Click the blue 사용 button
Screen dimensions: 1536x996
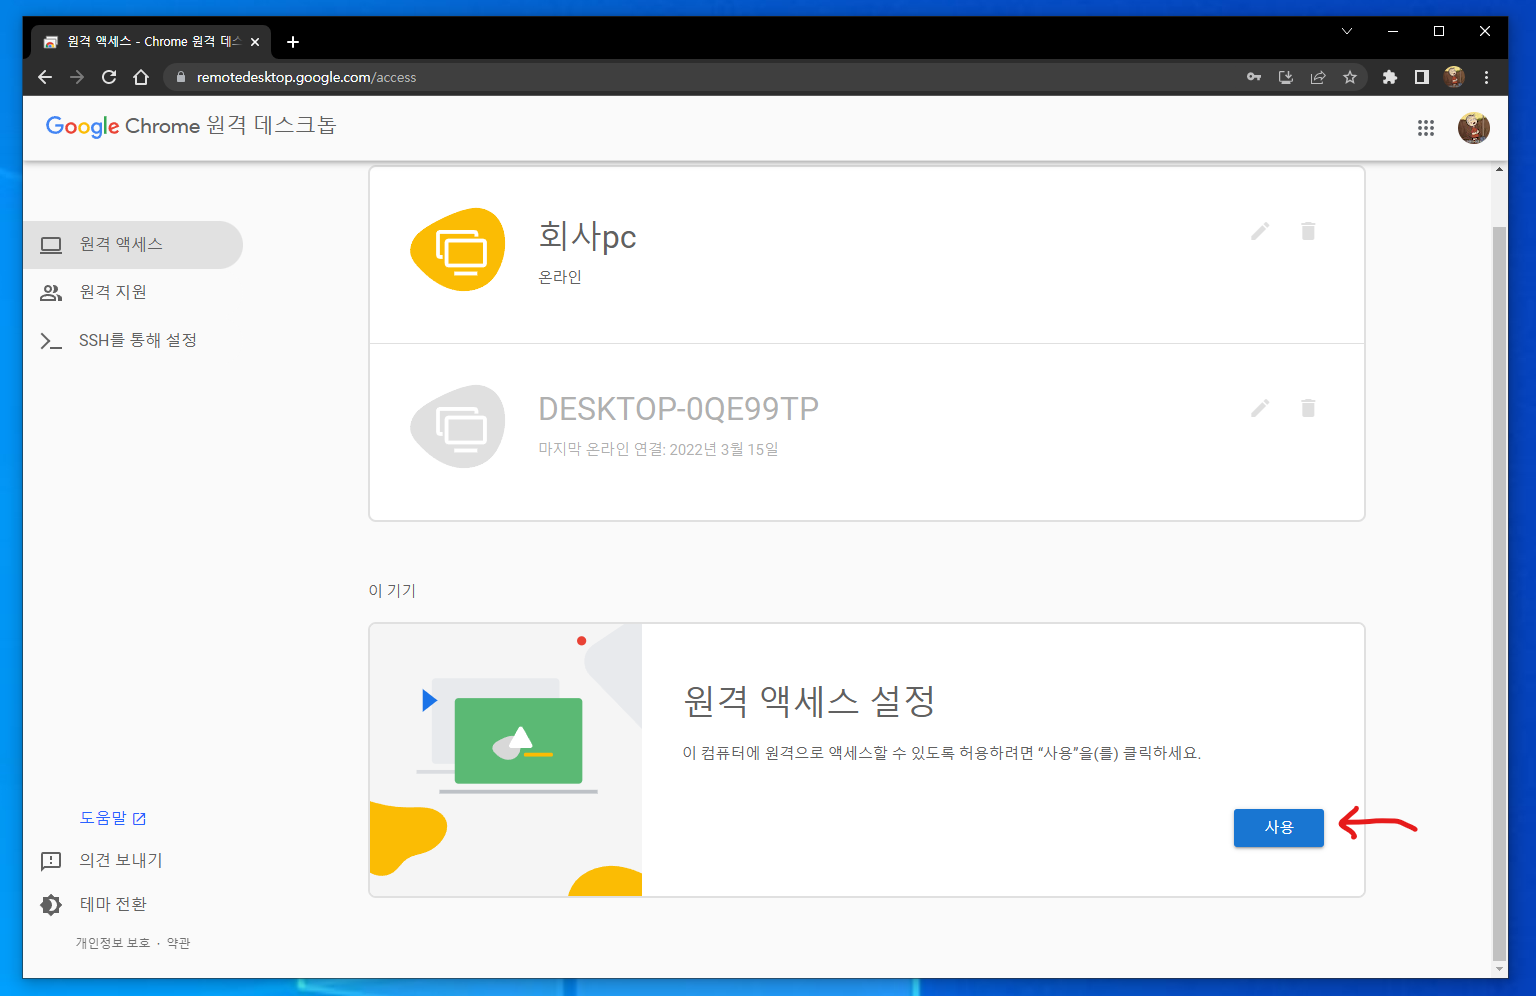pyautogui.click(x=1278, y=828)
